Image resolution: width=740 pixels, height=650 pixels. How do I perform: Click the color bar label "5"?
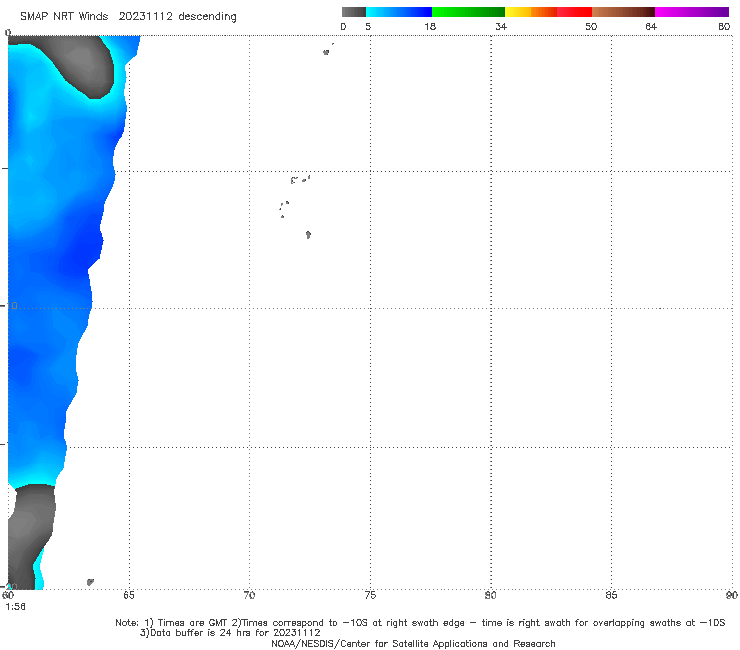click(x=368, y=27)
